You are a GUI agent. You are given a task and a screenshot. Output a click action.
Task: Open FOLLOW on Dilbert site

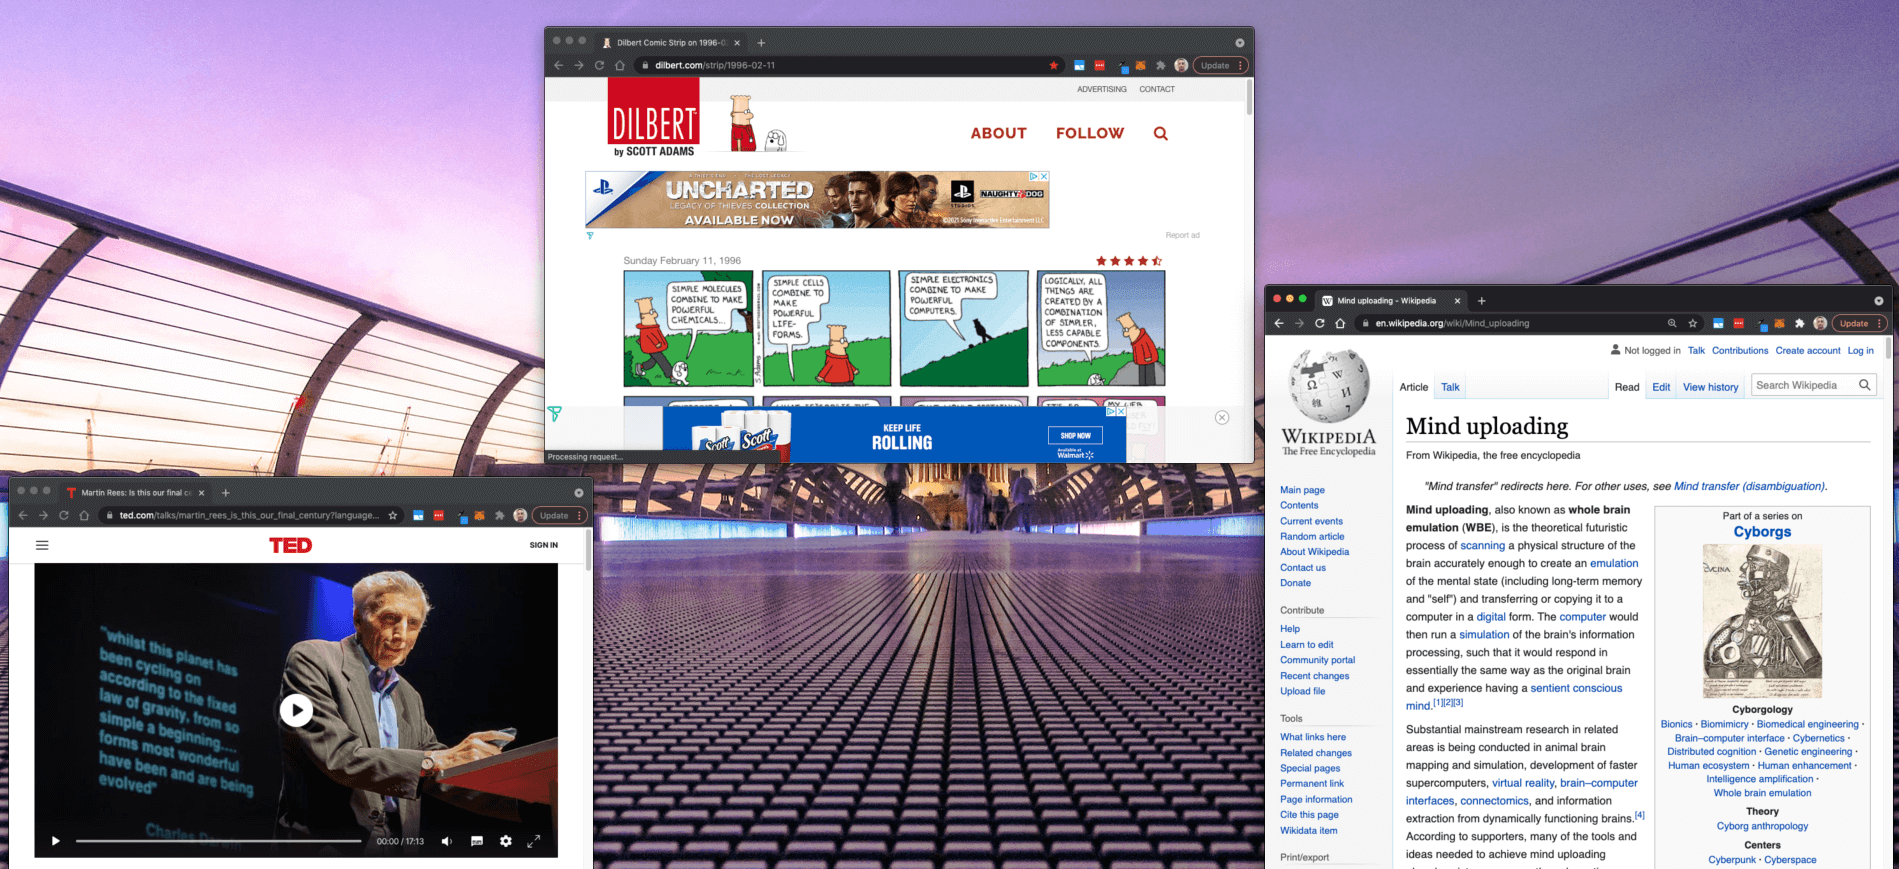[1090, 133]
